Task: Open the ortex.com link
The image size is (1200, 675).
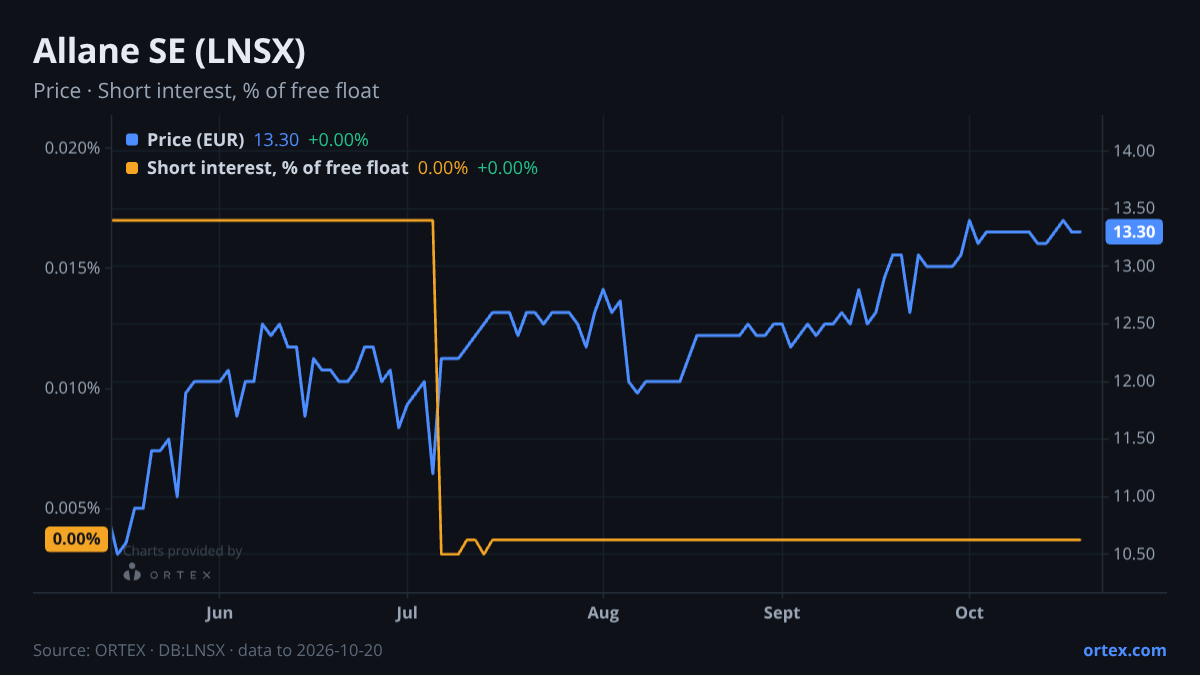Action: click(x=1124, y=650)
